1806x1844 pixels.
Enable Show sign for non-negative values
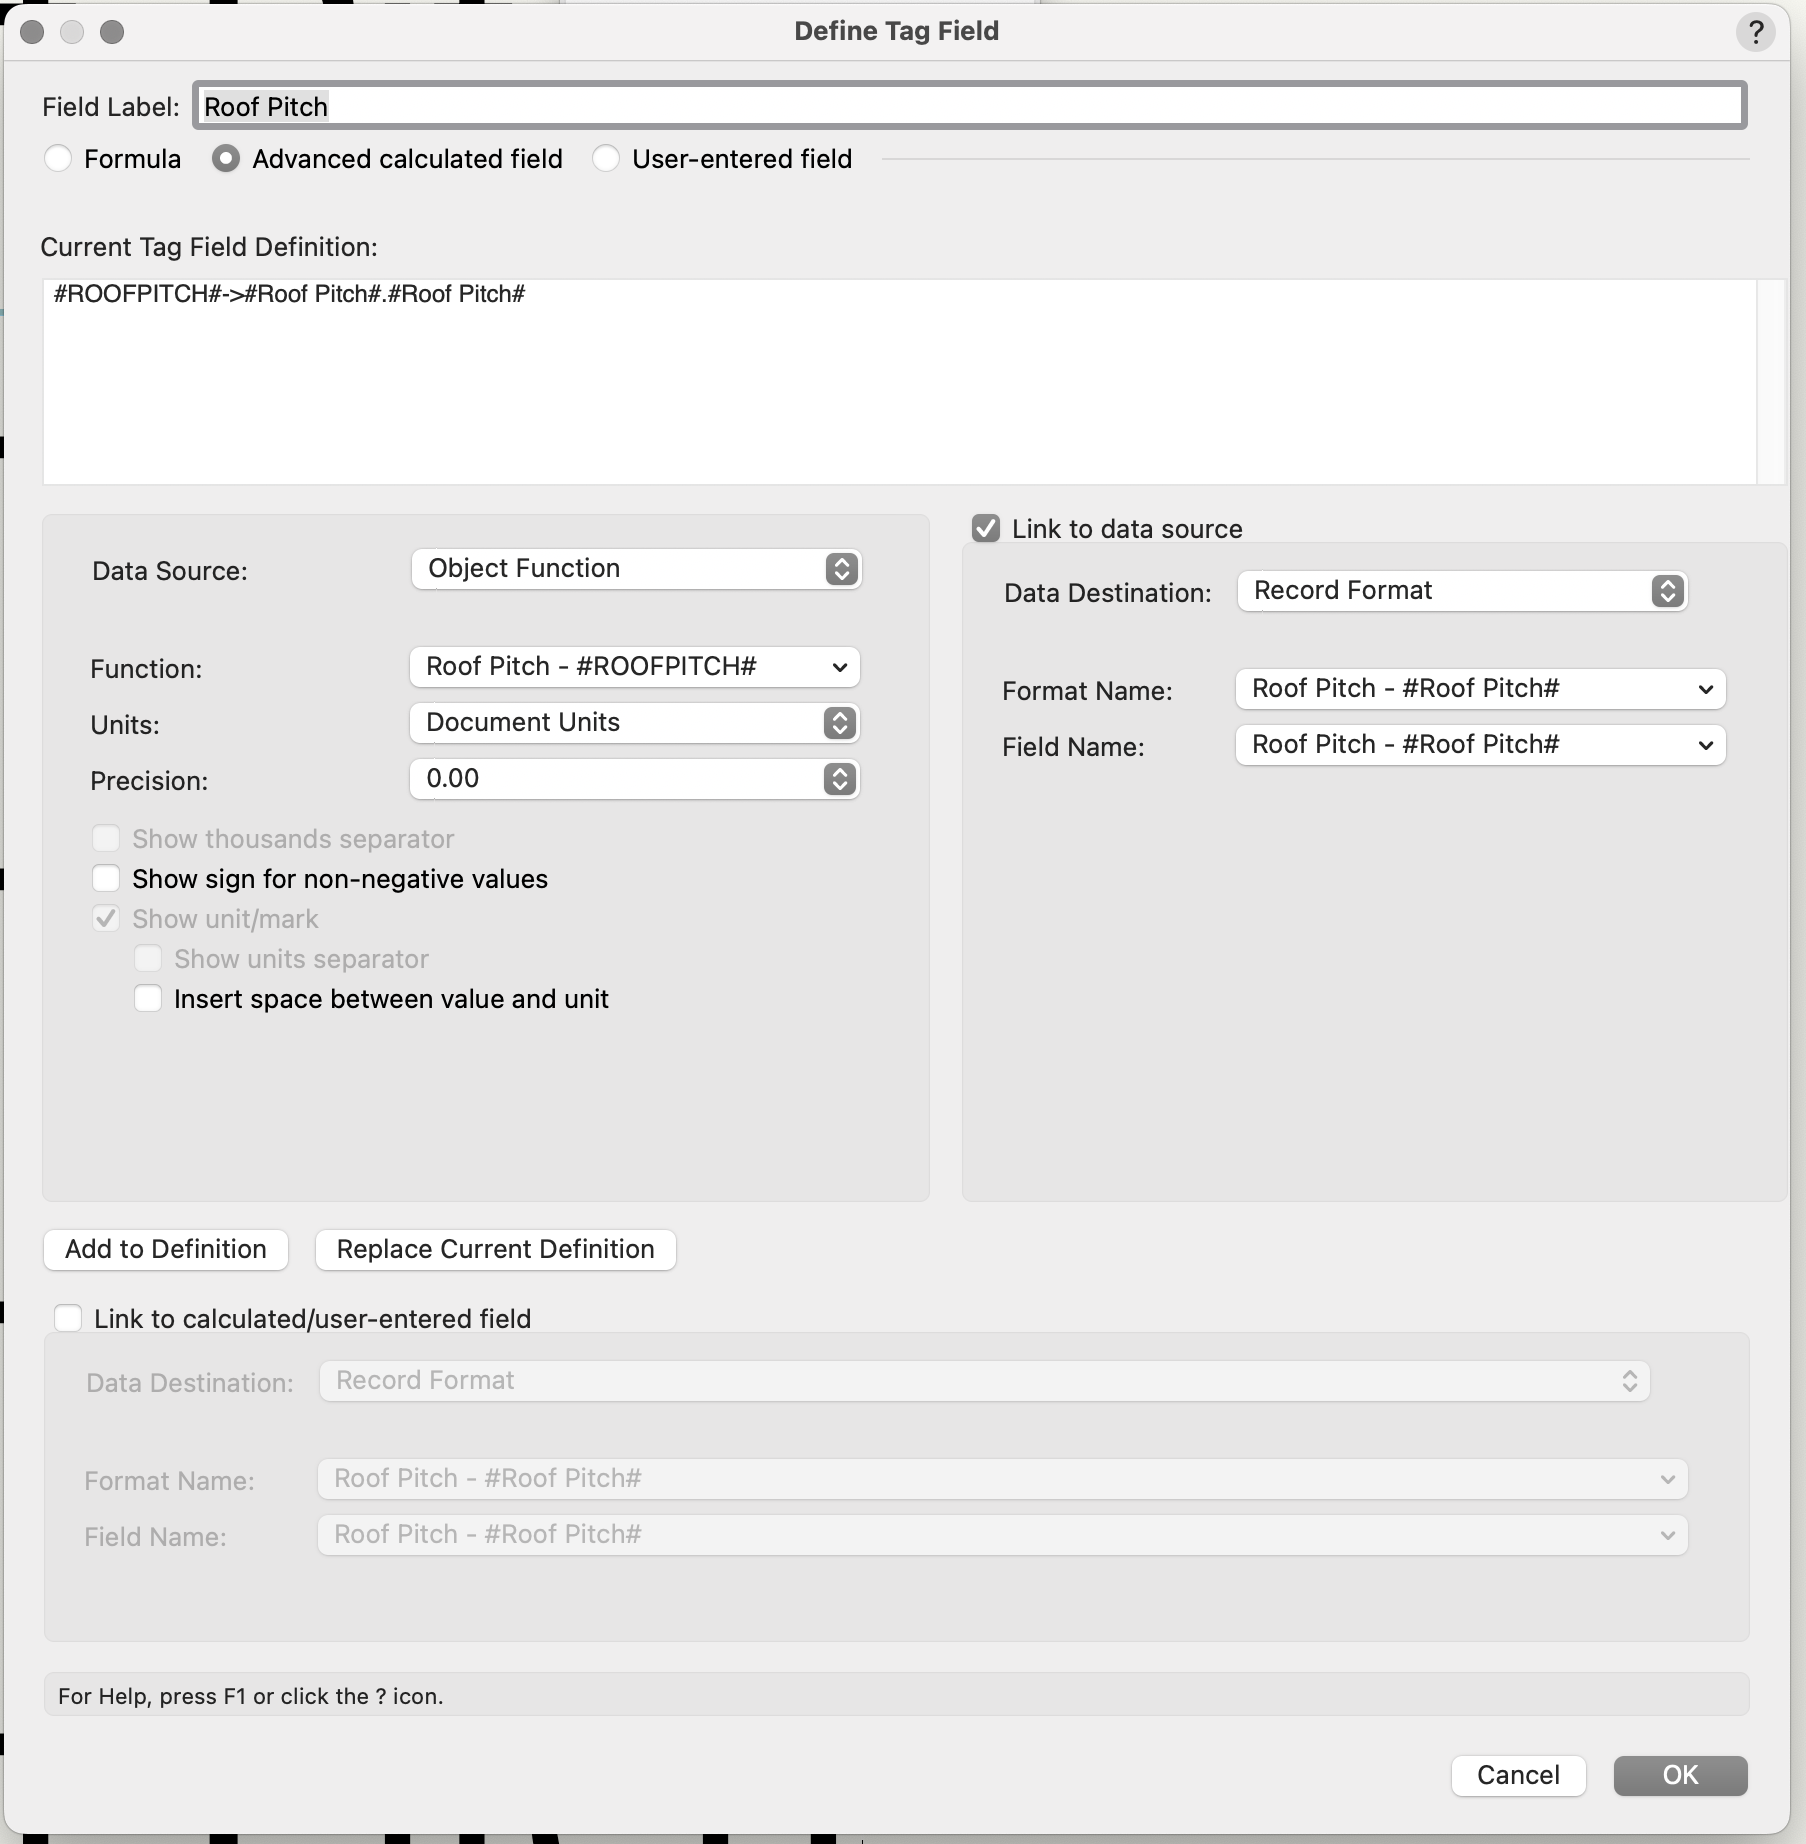pos(106,879)
